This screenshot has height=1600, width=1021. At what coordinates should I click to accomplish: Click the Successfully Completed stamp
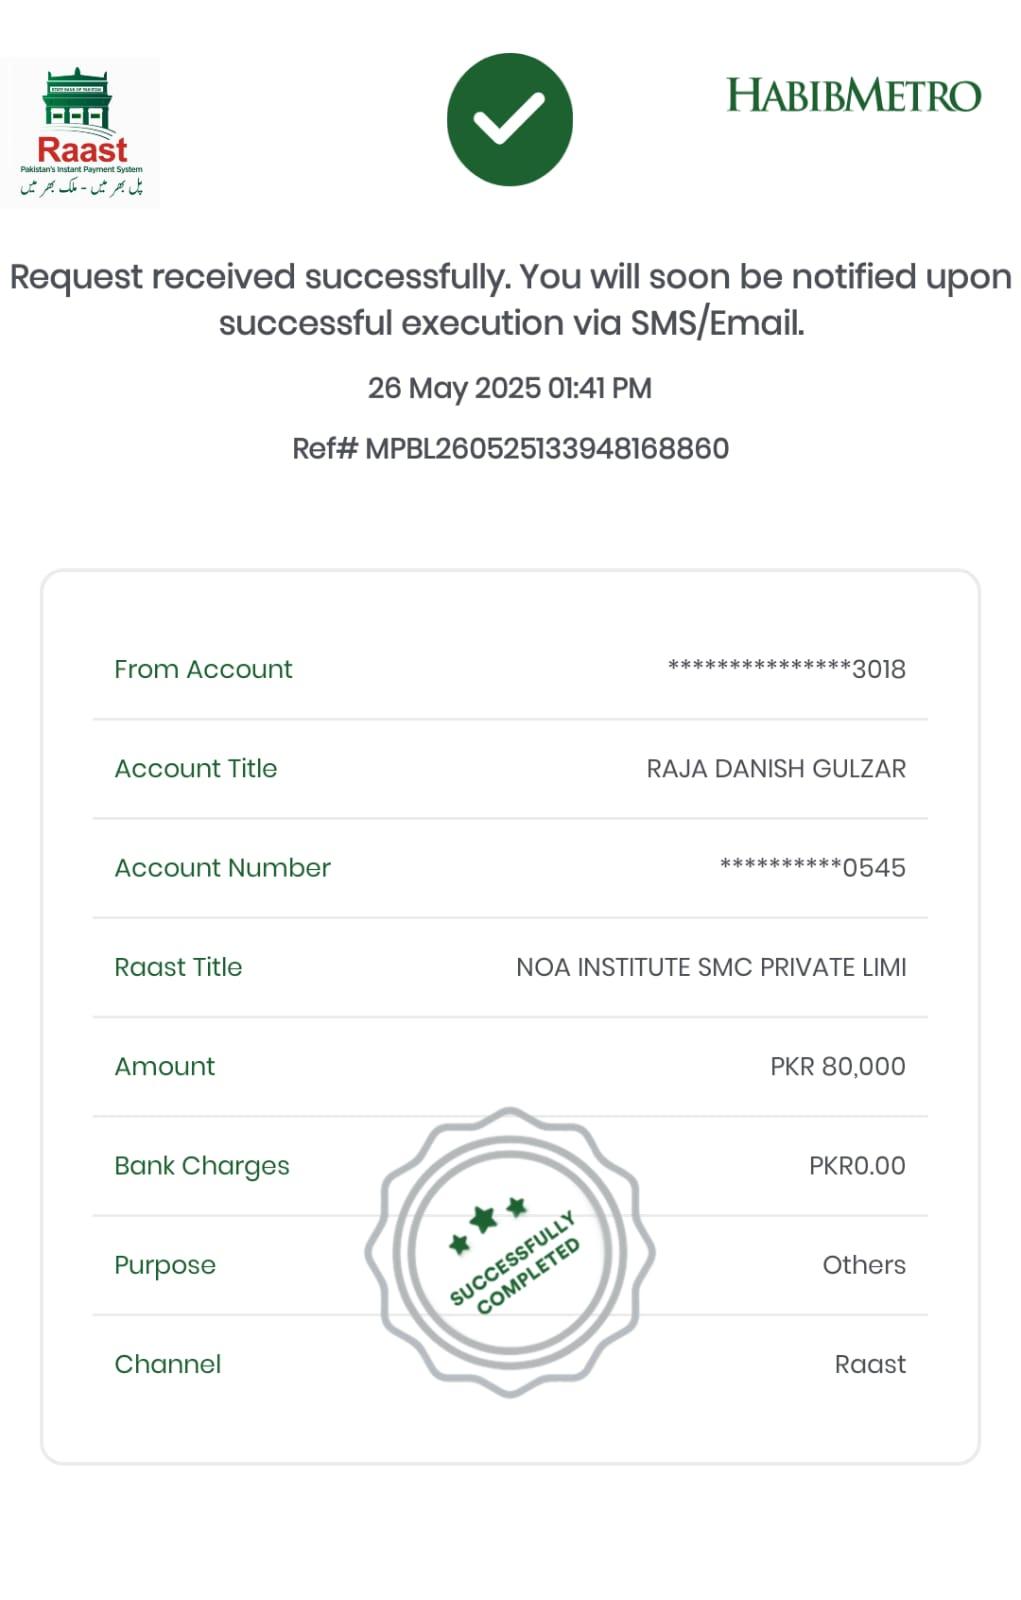(510, 1252)
